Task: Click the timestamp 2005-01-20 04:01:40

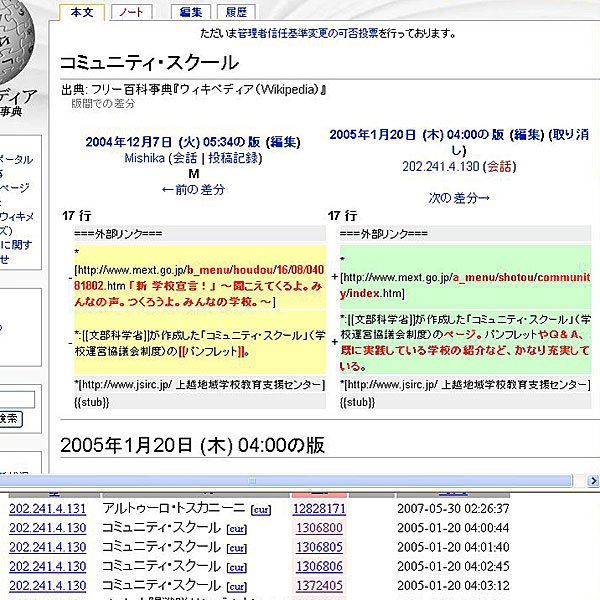Action: coord(453,547)
